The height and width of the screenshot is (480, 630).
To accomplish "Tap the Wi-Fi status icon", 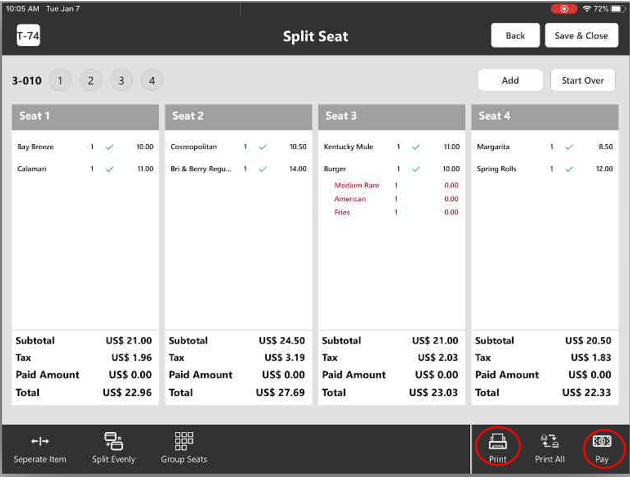I will (587, 9).
